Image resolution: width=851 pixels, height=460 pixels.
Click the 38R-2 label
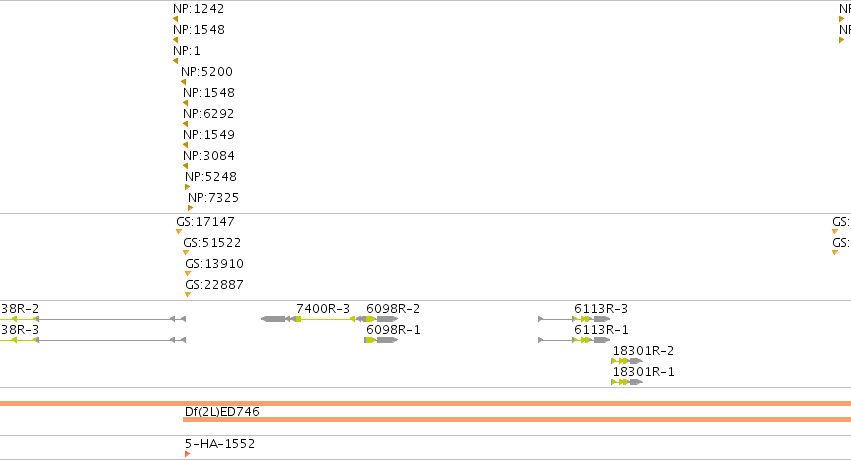(x=20, y=309)
